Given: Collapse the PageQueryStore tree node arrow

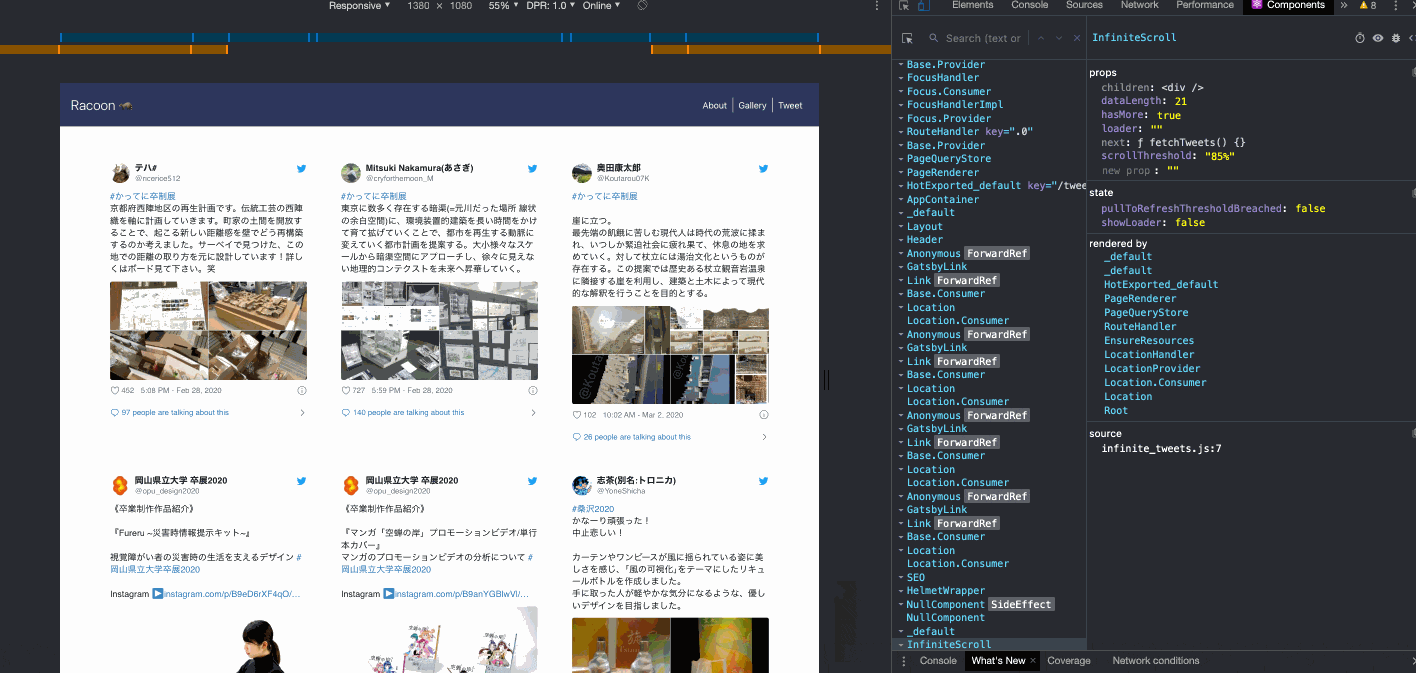Looking at the screenshot, I should tap(901, 159).
